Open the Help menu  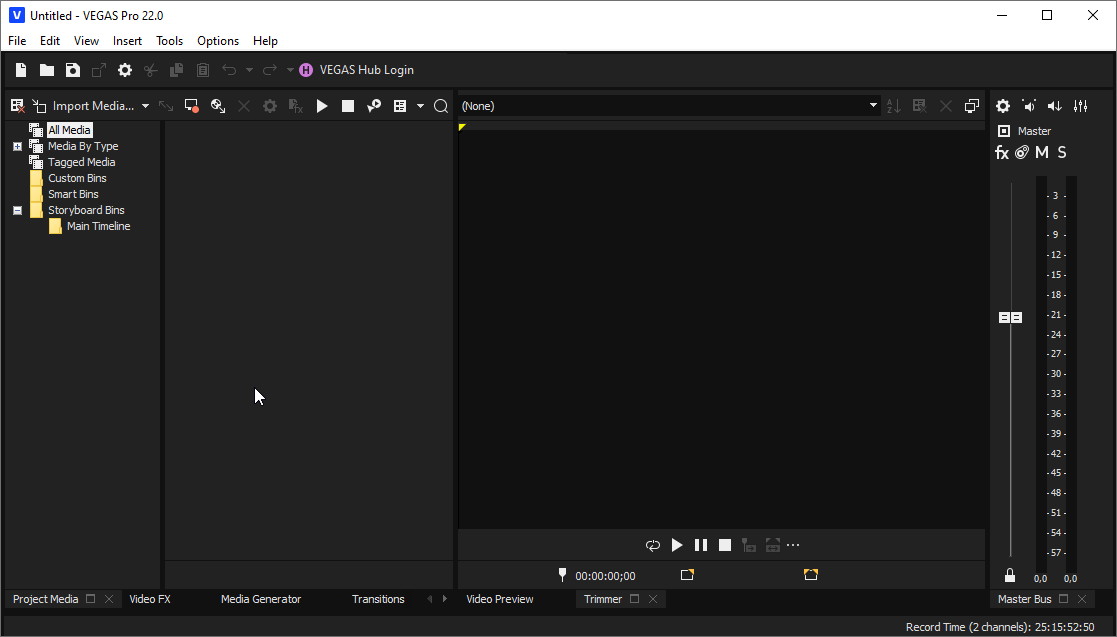click(265, 41)
